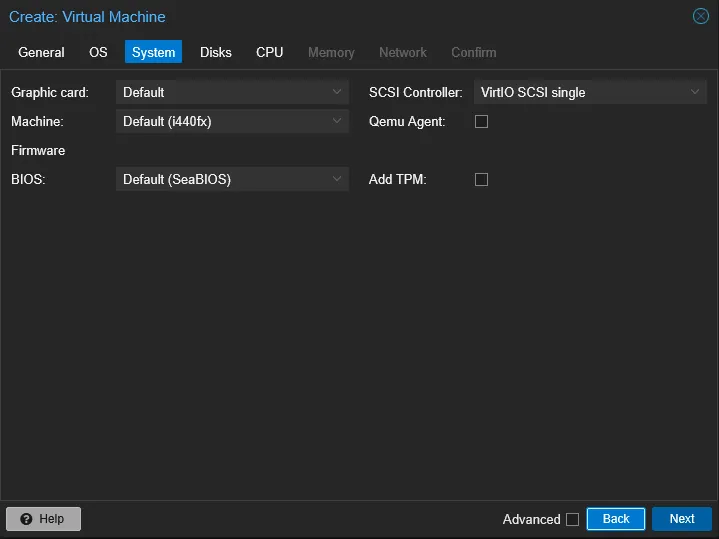
Task: Expand the Graphic card dropdown arrow
Action: pos(337,92)
